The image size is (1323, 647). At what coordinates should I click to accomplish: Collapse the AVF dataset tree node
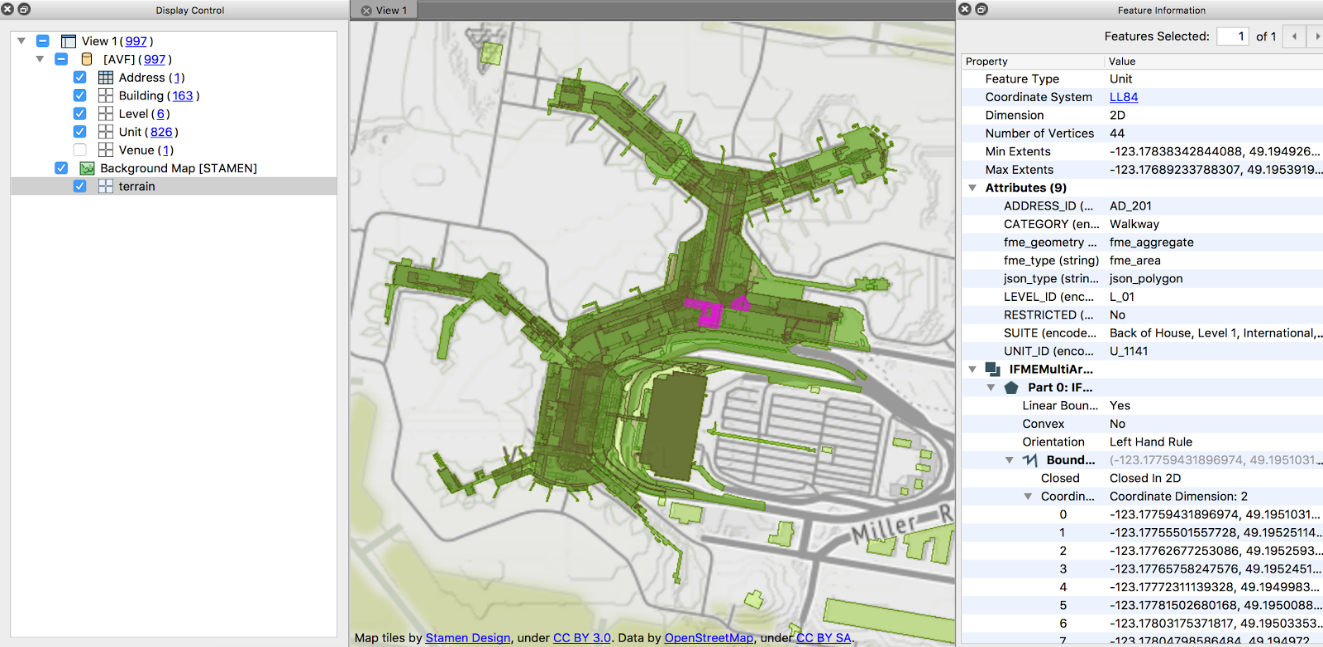click(x=40, y=60)
